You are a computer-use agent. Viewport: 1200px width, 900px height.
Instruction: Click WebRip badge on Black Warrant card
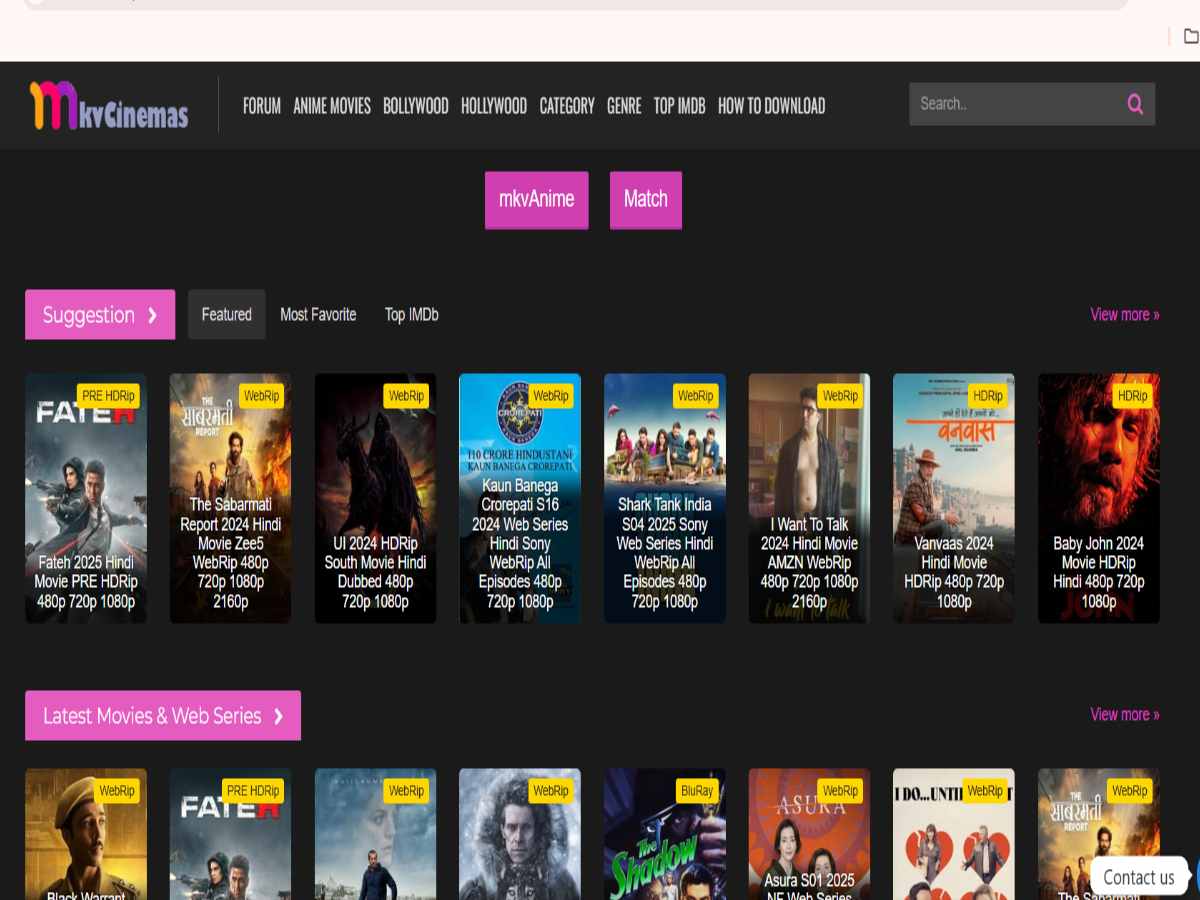117,791
